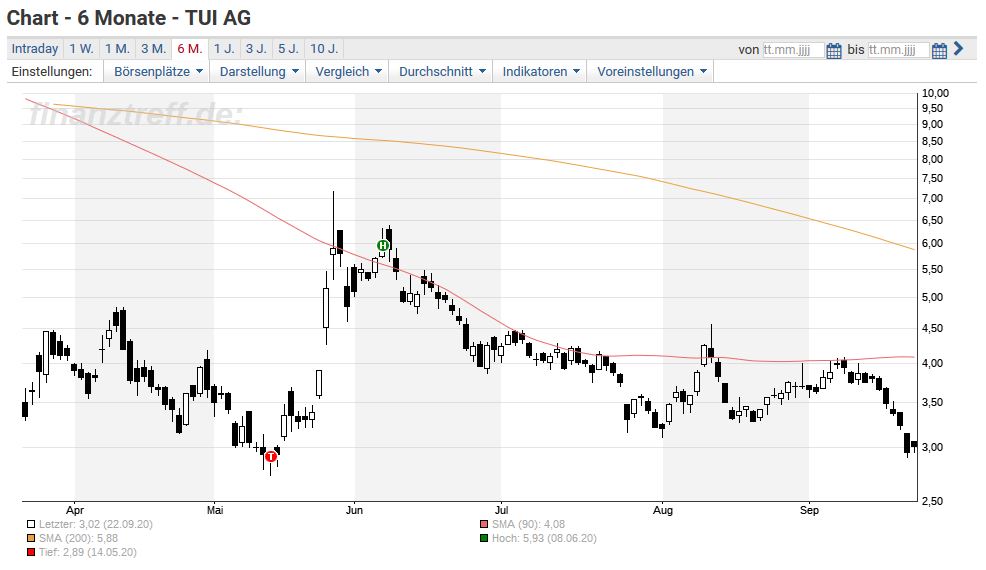Select the 6 M. time range tab
This screenshot has height=570, width=986.
[189, 48]
